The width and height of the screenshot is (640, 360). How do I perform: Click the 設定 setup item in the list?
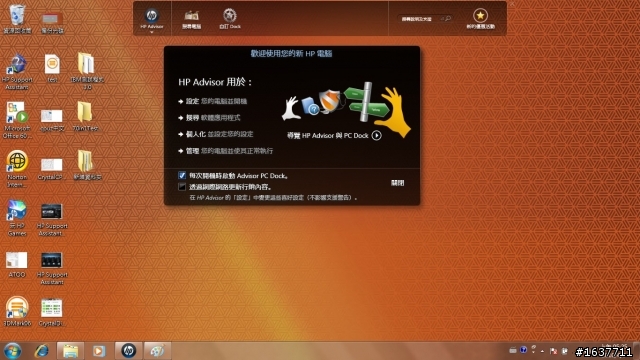[x=213, y=101]
